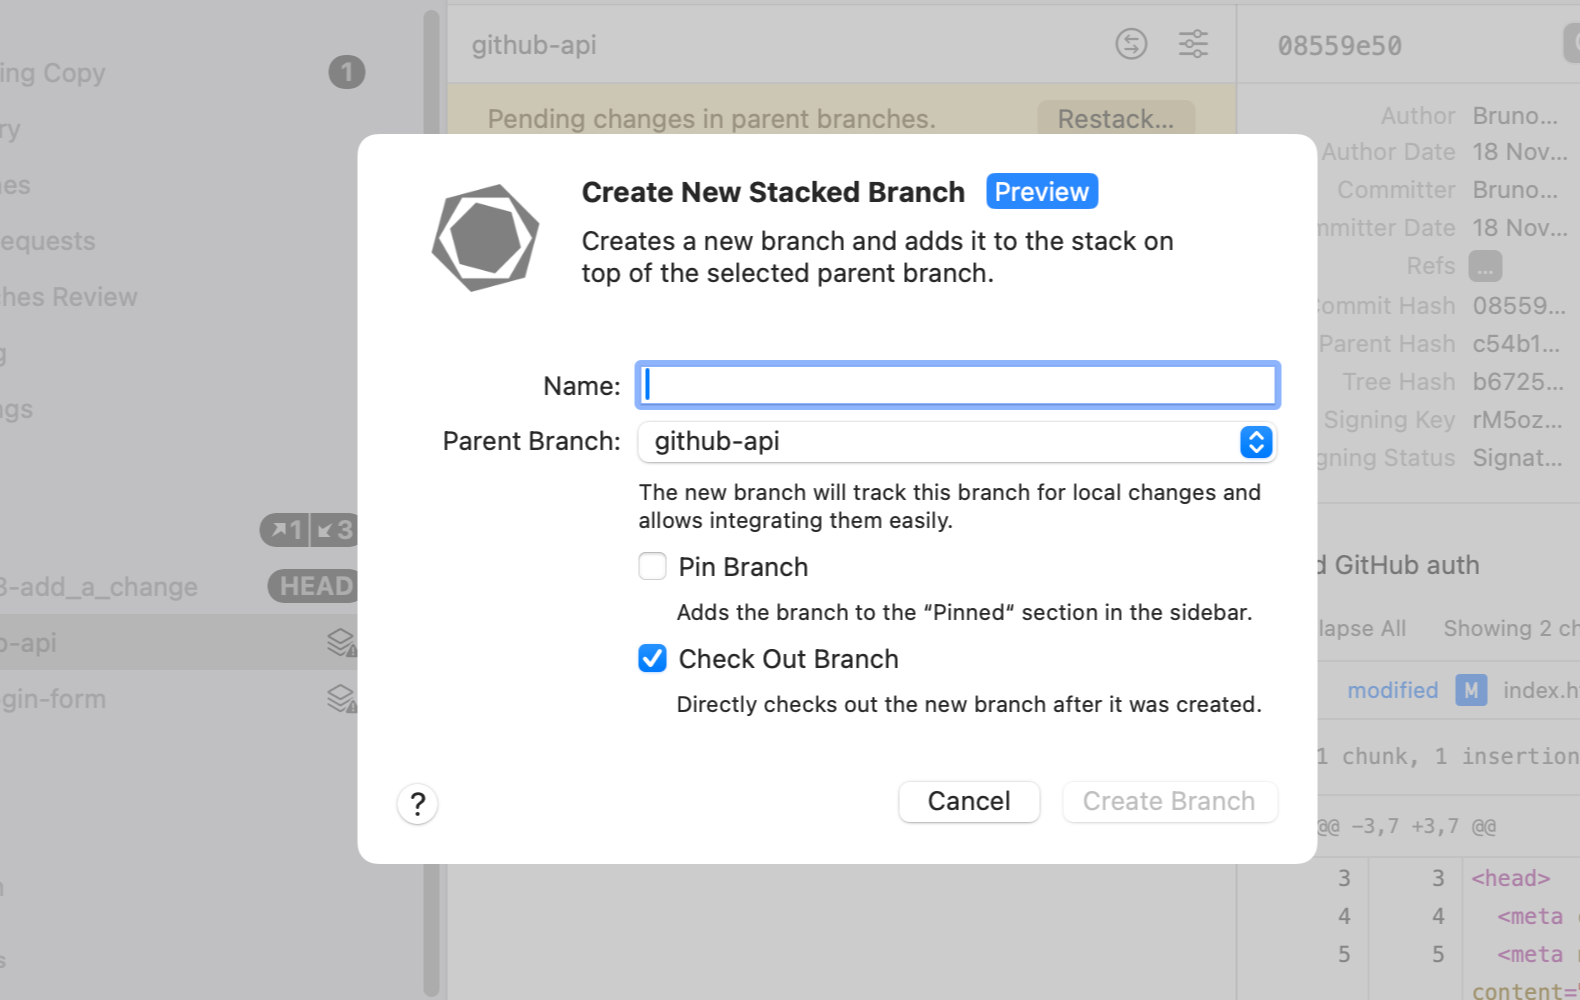This screenshot has height=1000, width=1580.
Task: Click the compare changes icon beside github-api
Action: 1131,45
